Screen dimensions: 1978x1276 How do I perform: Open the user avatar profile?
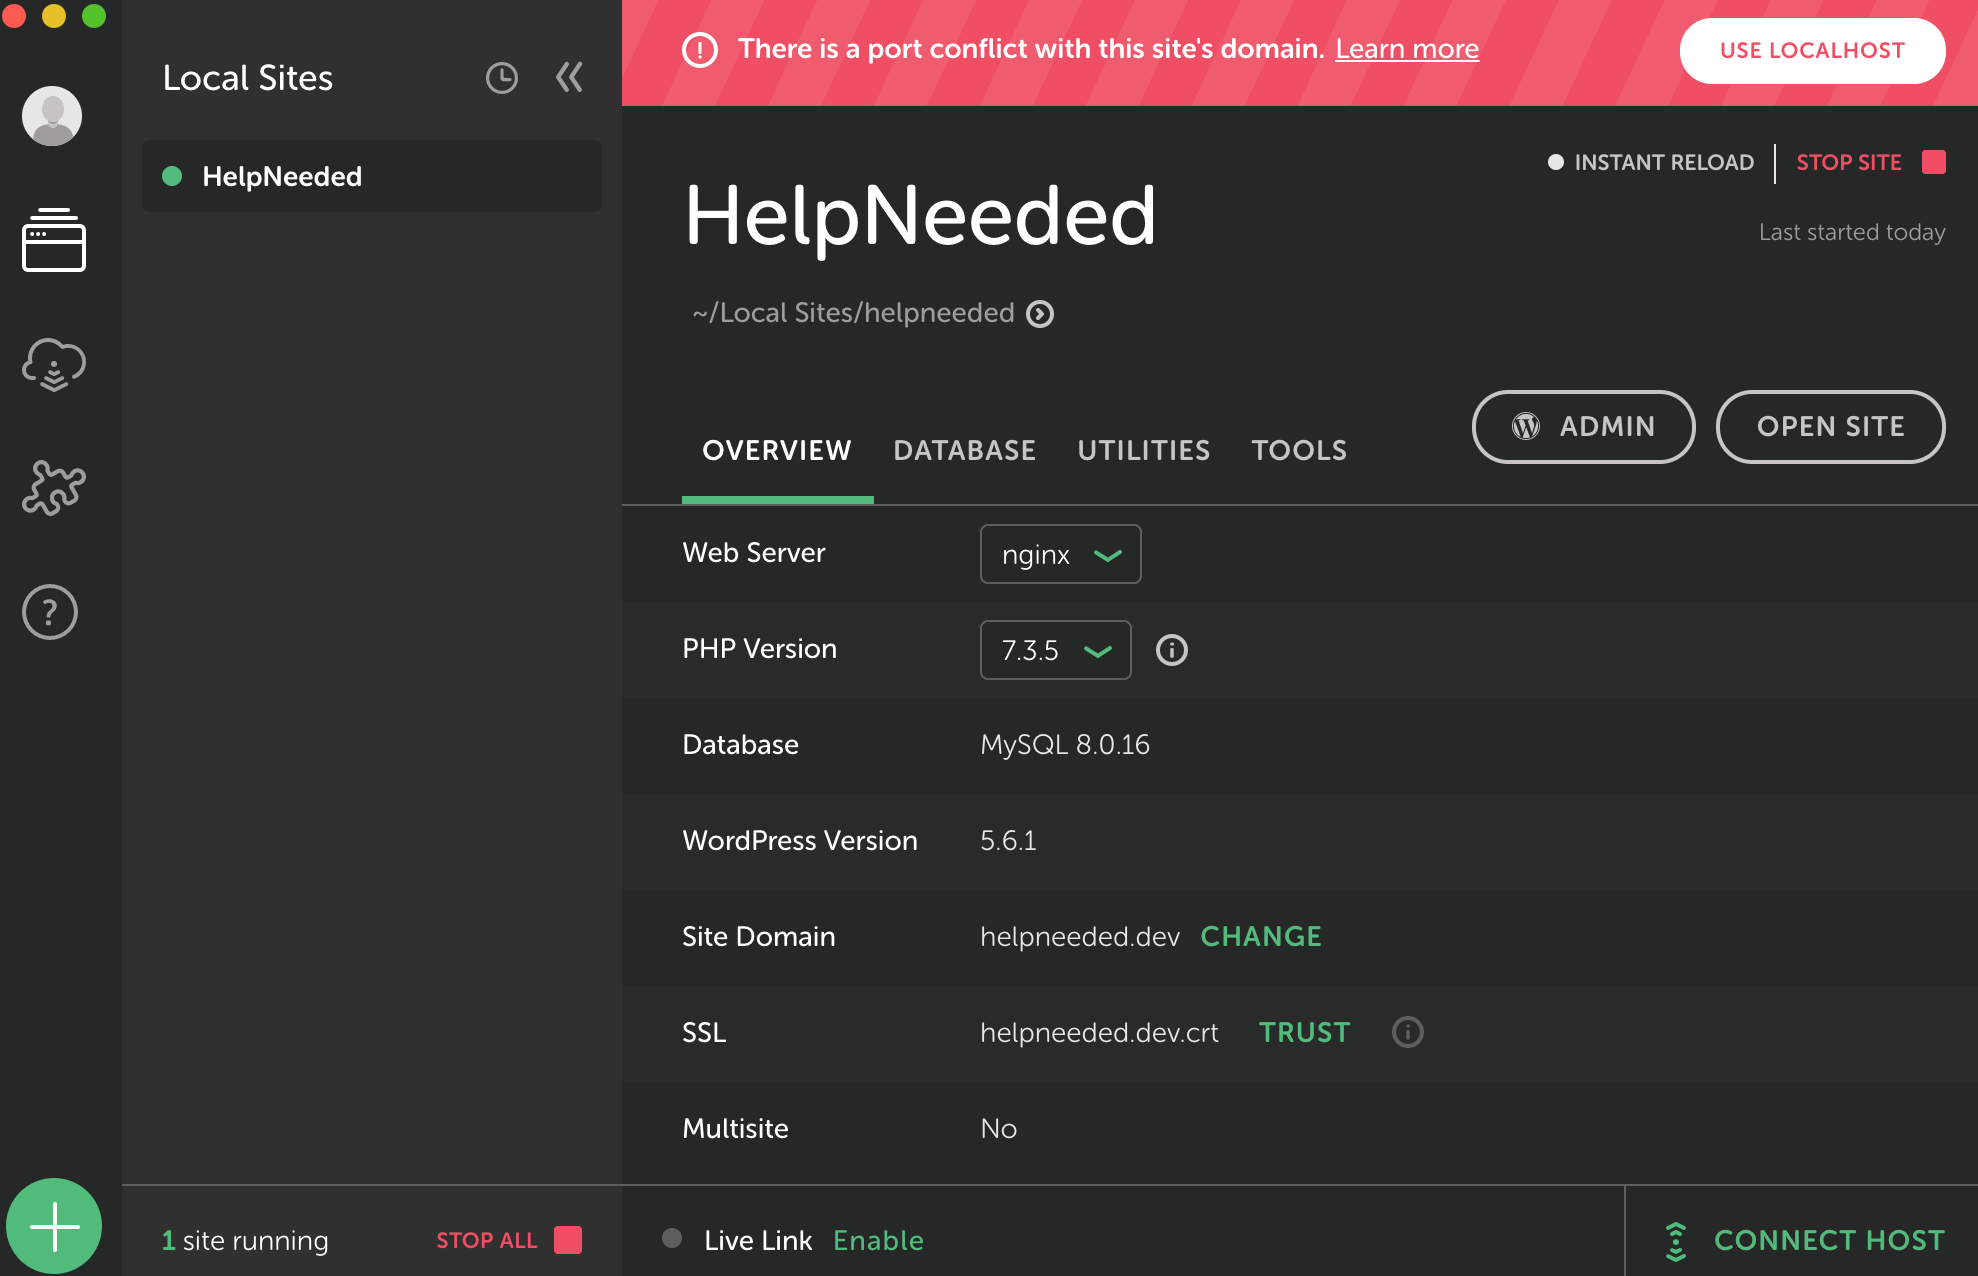pos(52,116)
